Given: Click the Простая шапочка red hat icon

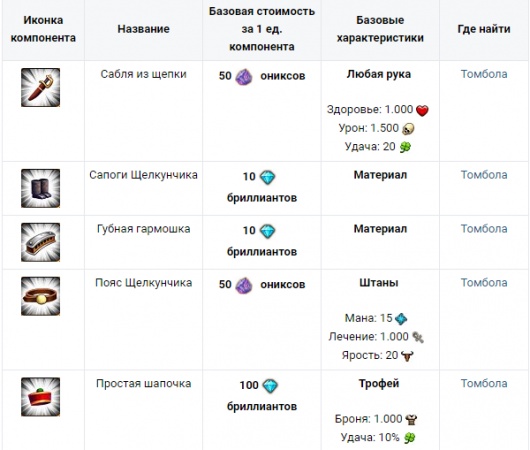Looking at the screenshot, I should click(x=41, y=397).
